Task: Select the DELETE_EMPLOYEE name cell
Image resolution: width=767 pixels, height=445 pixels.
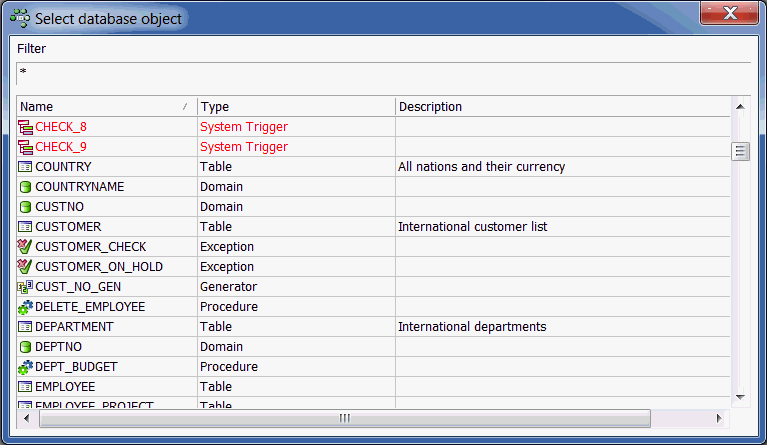Action: click(x=90, y=307)
